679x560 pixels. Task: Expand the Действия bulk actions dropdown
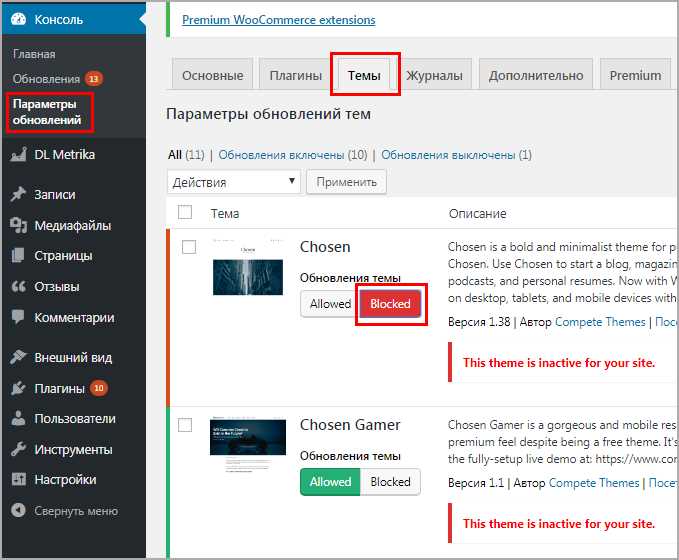click(234, 182)
